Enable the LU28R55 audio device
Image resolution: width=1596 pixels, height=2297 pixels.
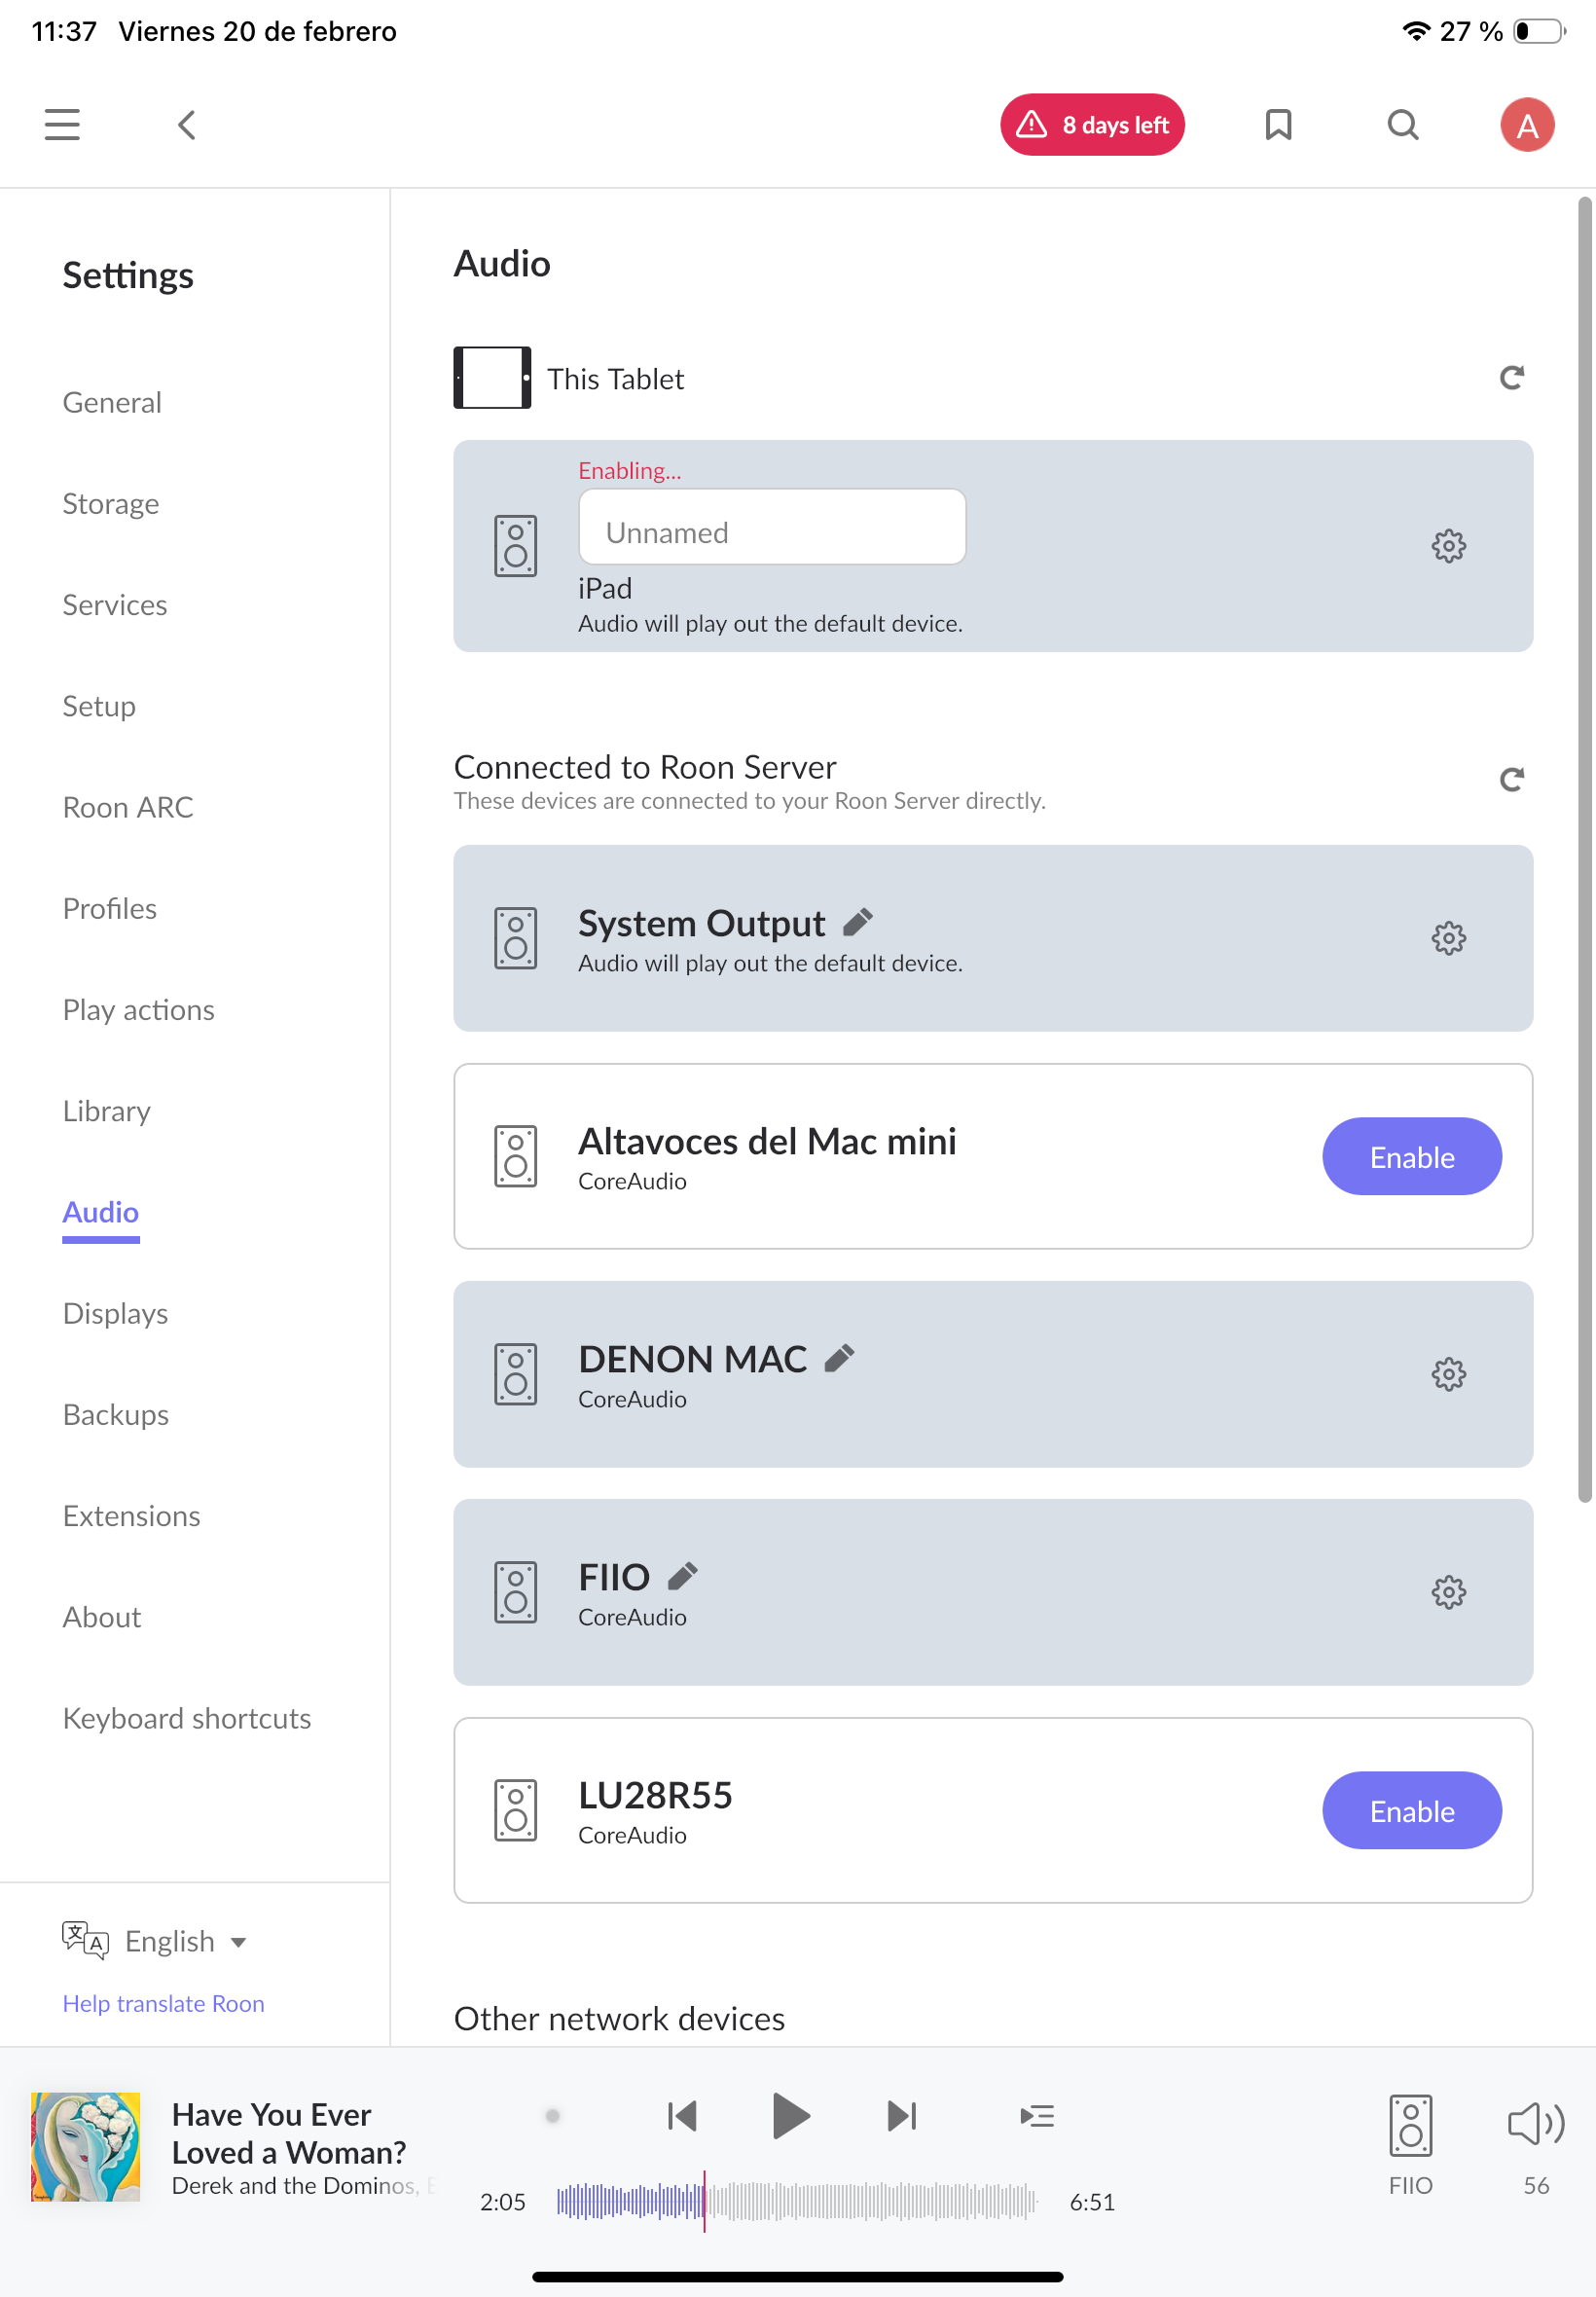[1411, 1810]
